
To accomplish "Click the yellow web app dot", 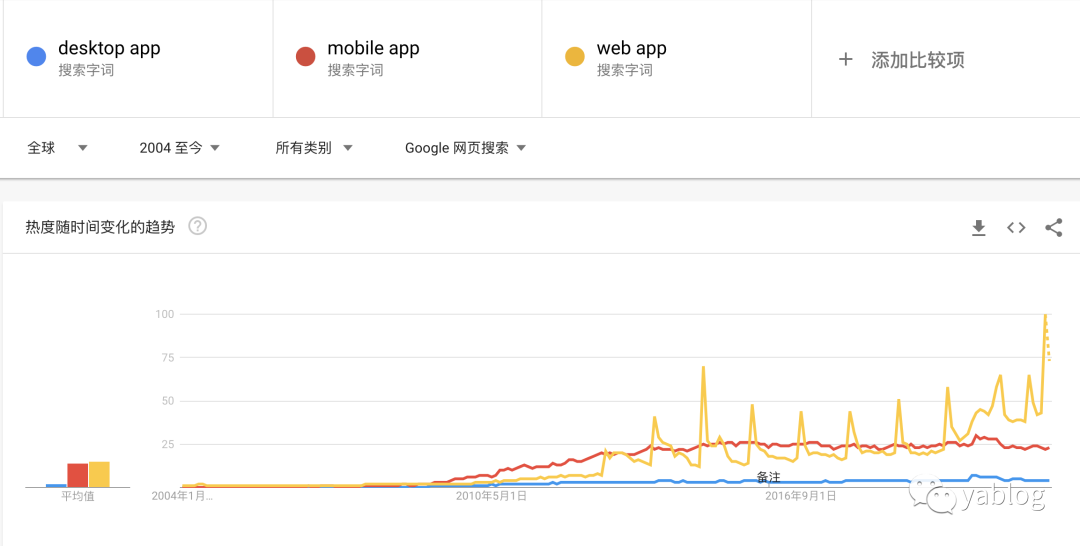I will pos(575,57).
